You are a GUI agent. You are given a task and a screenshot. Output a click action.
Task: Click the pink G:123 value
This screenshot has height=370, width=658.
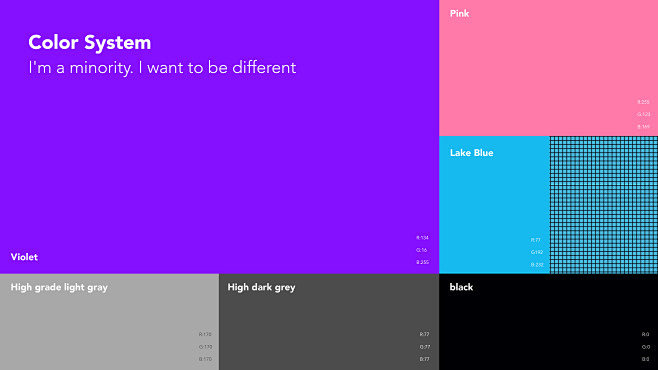(x=644, y=114)
